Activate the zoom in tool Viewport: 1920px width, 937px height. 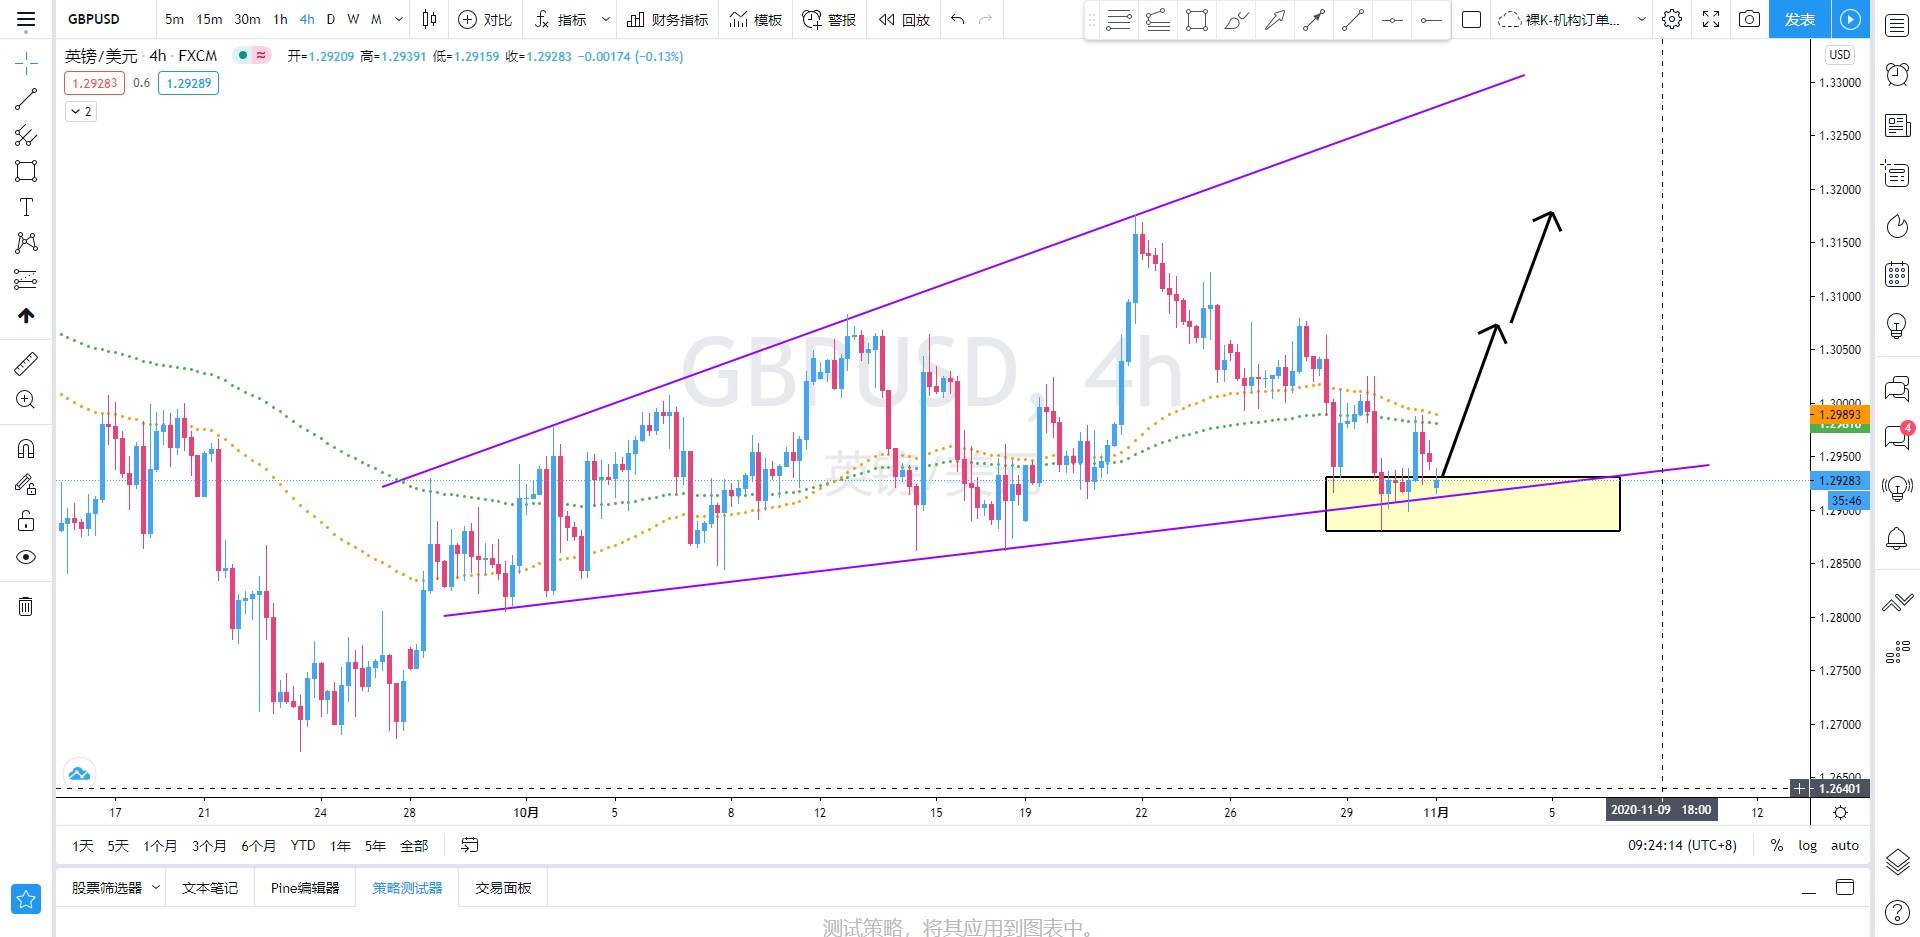(26, 400)
